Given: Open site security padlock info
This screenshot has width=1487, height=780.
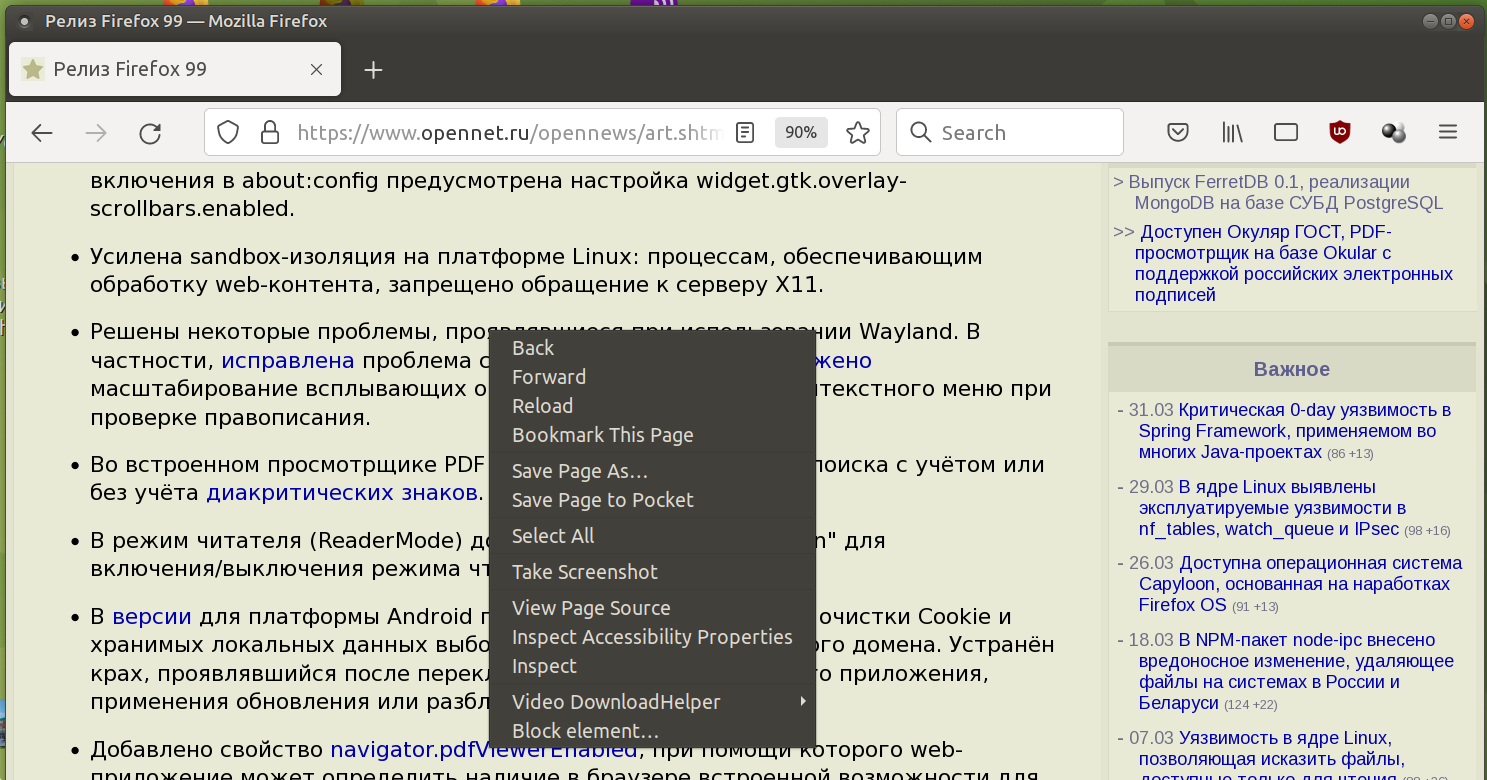Looking at the screenshot, I should [x=269, y=133].
